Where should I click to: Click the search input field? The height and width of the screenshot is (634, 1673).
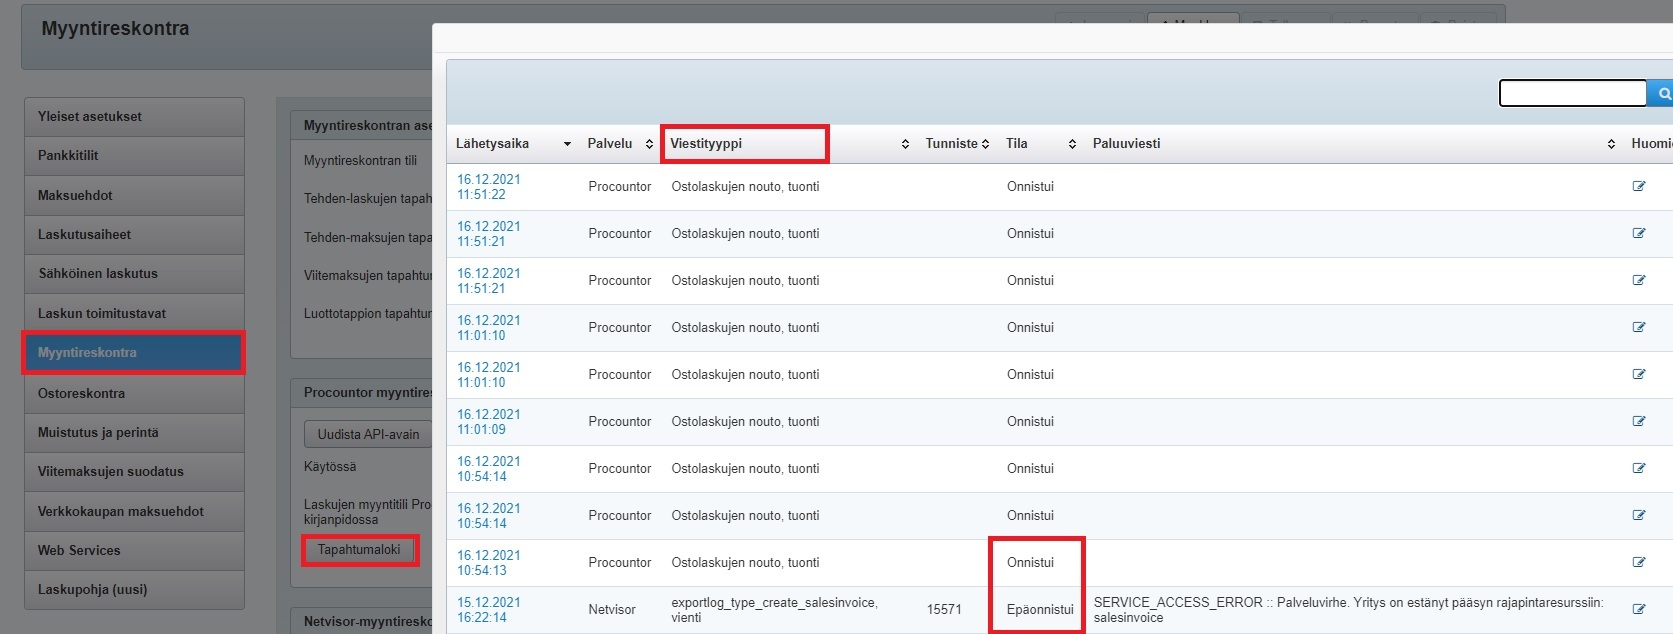(1572, 93)
